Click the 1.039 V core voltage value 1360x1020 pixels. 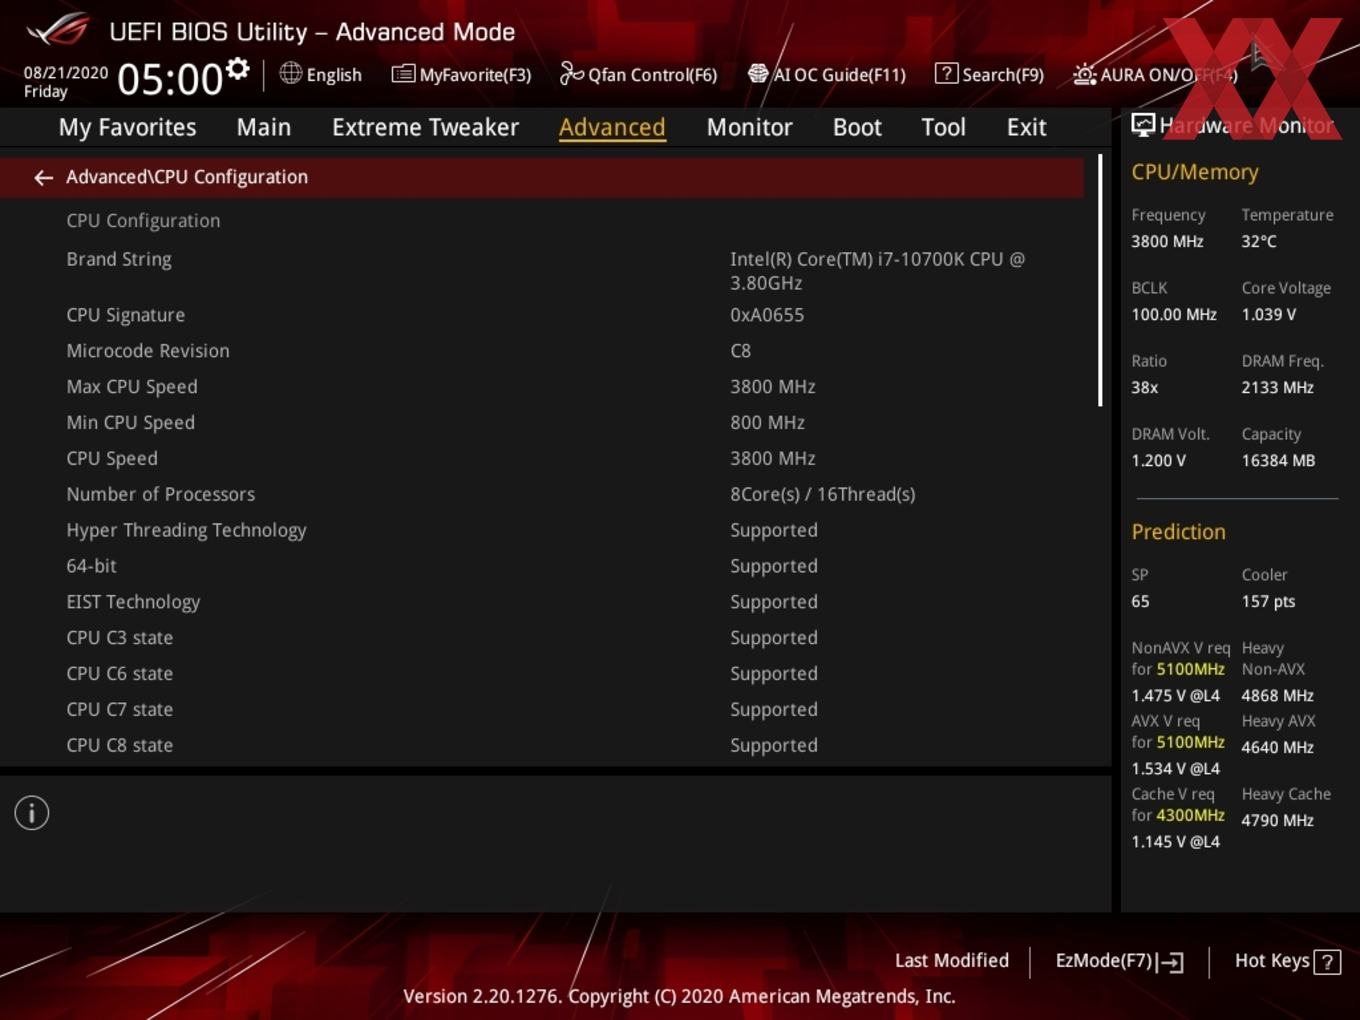coord(1269,314)
